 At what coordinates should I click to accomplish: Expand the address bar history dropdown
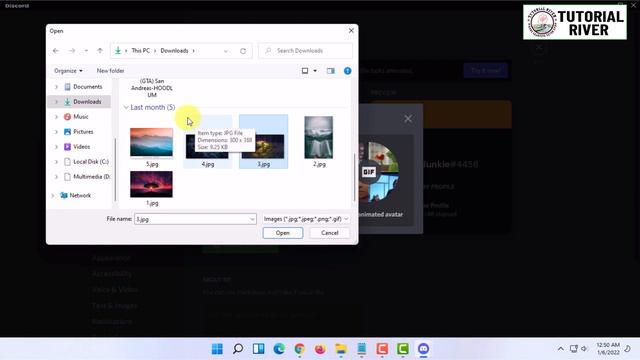pos(226,51)
